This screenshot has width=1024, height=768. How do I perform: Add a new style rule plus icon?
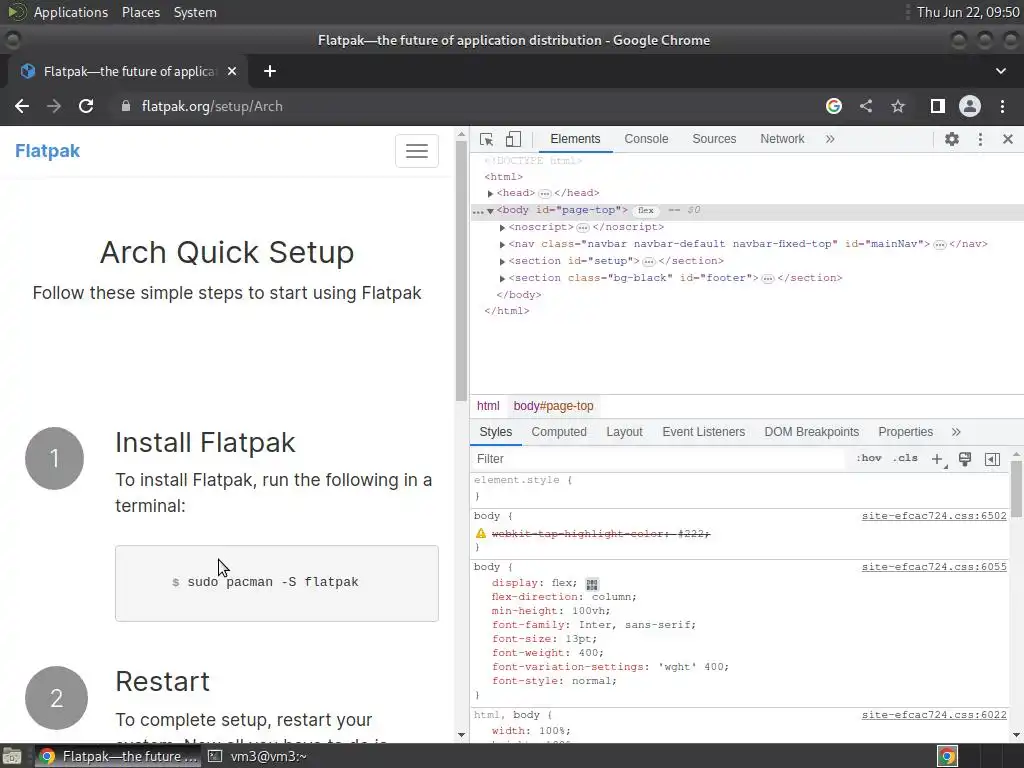(938, 459)
